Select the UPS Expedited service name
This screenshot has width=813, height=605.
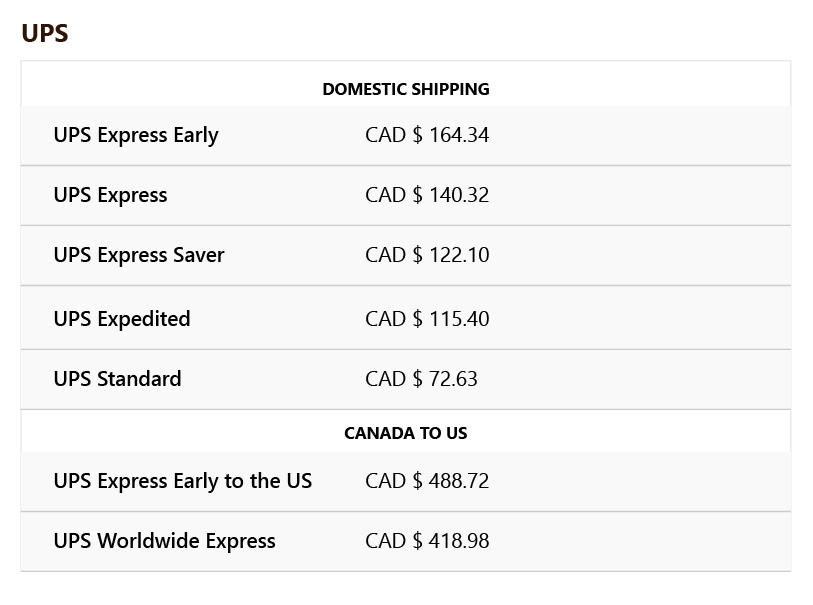pyautogui.click(x=122, y=319)
